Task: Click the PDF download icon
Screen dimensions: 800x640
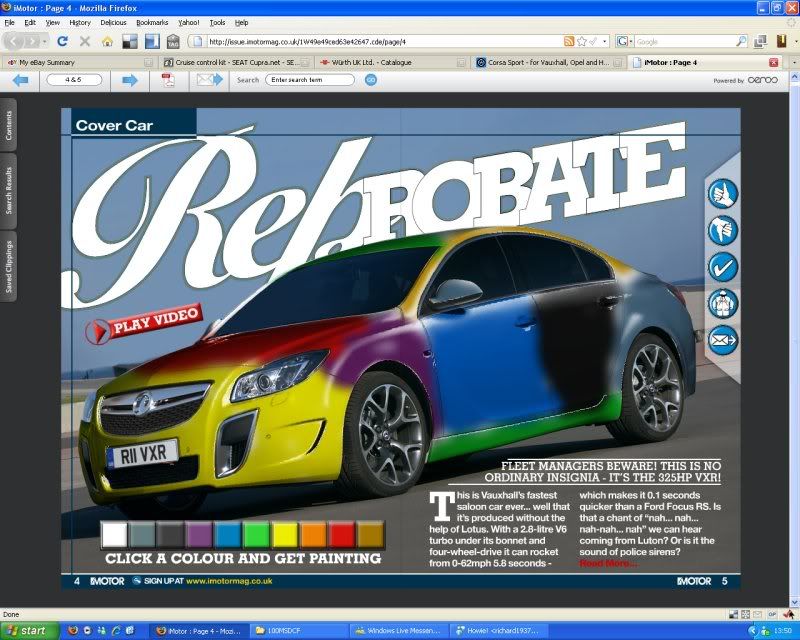Action: pyautogui.click(x=168, y=80)
